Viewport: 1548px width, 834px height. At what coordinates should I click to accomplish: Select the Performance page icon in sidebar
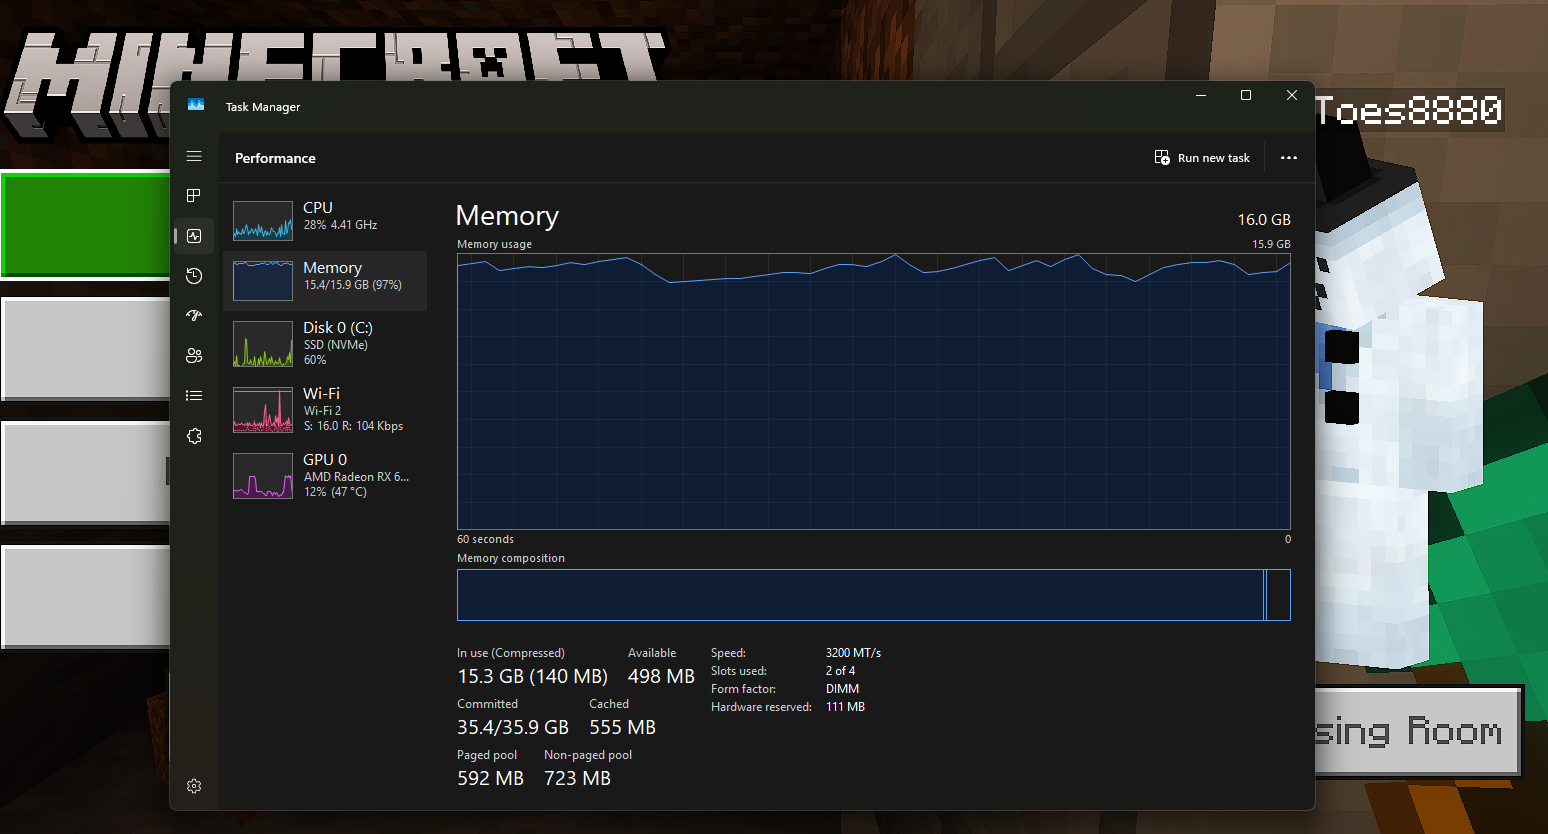click(x=194, y=236)
